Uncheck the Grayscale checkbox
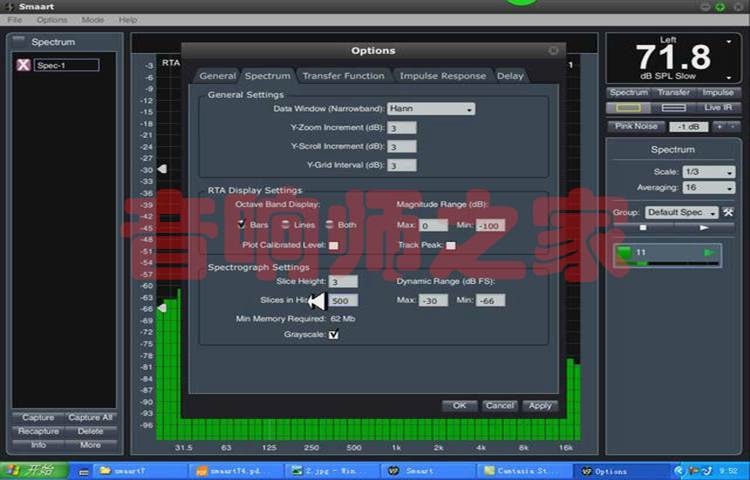 [334, 334]
